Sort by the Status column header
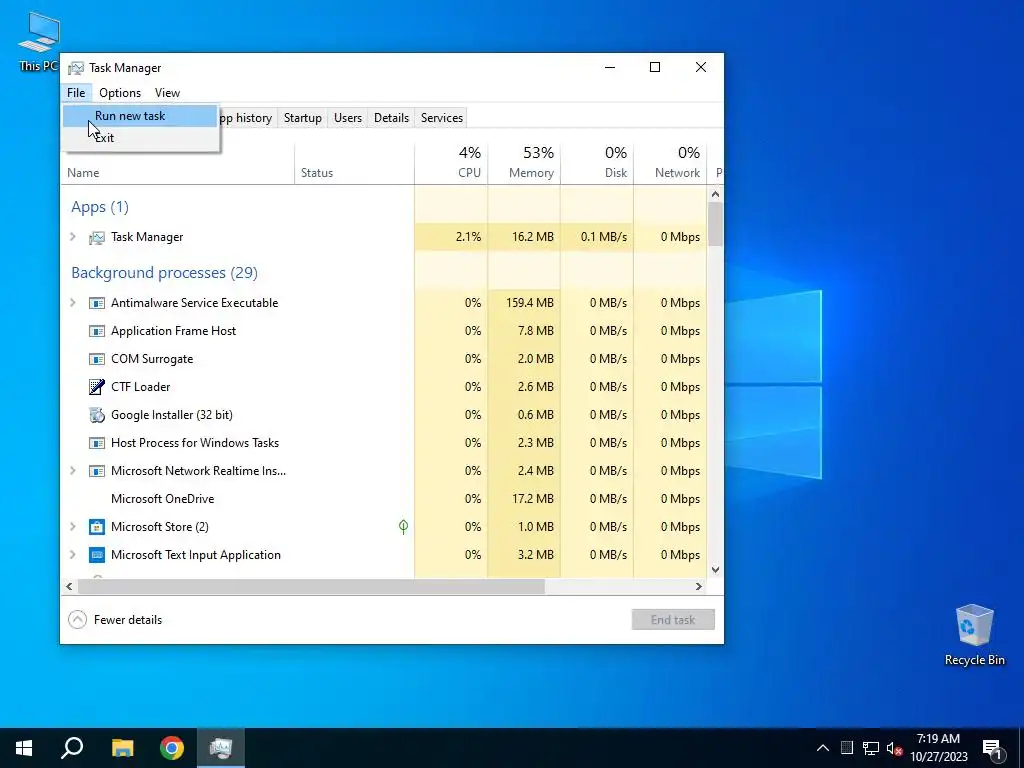 [355, 163]
